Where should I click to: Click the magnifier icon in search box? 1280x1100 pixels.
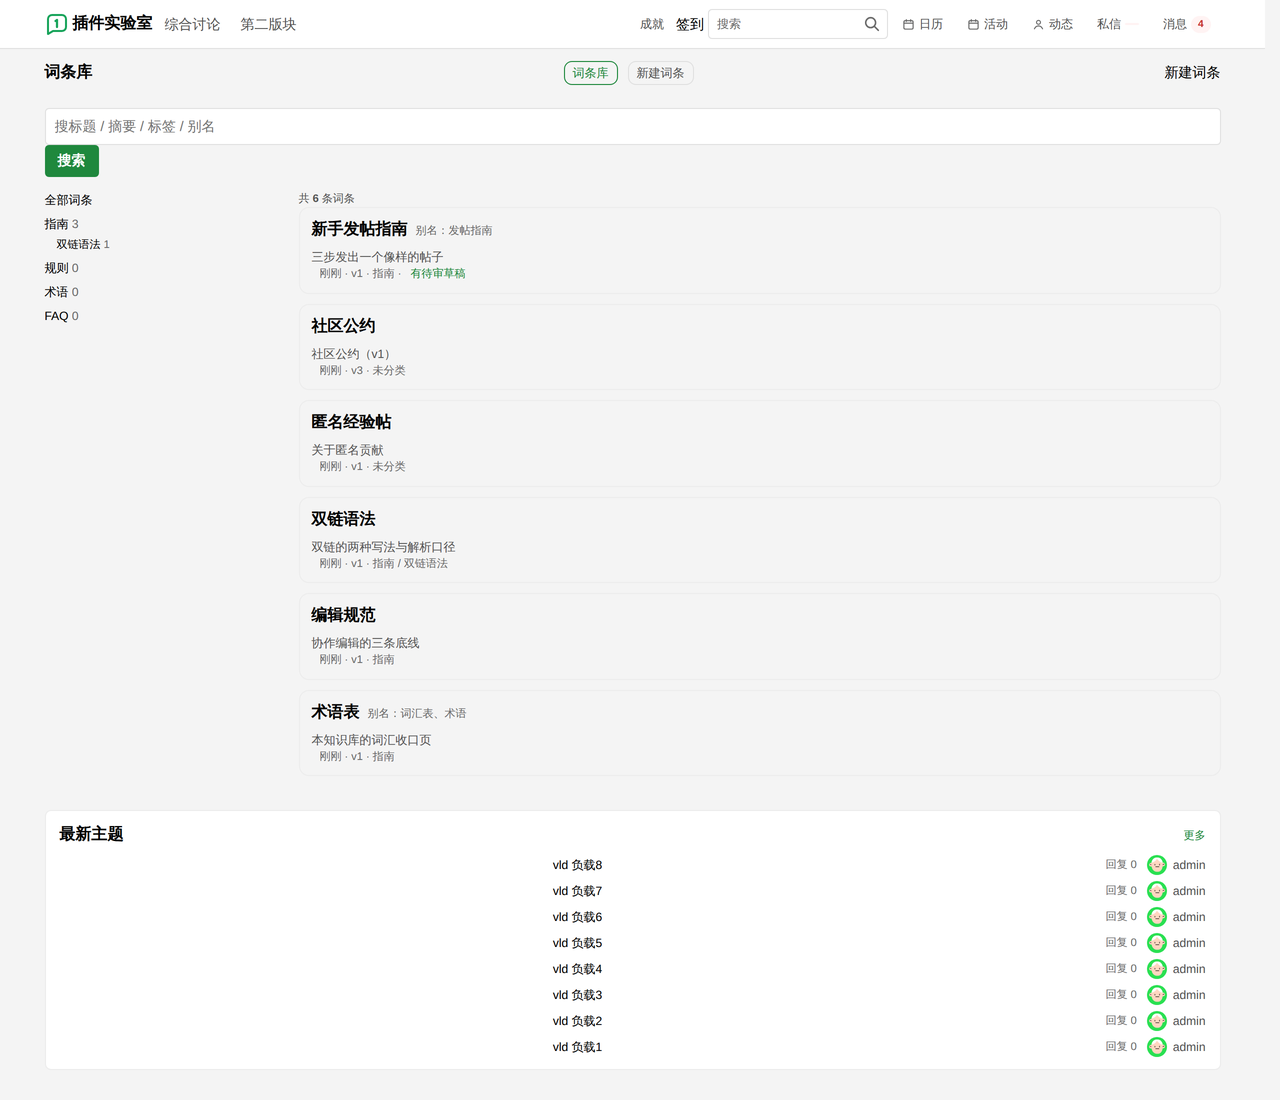pyautogui.click(x=872, y=24)
